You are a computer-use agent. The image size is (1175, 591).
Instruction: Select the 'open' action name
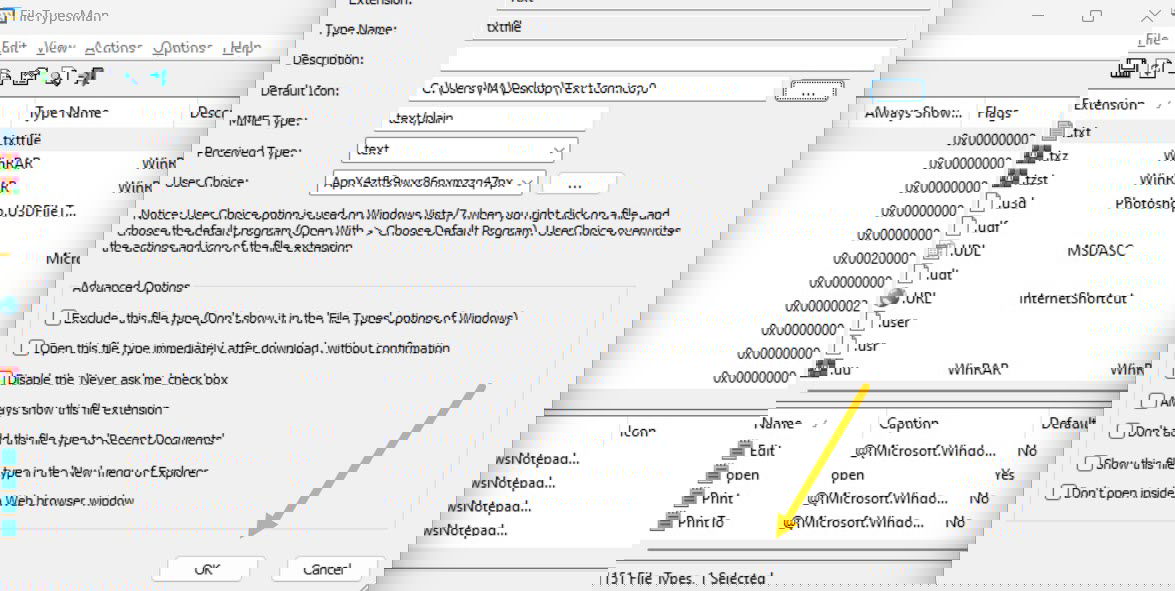pos(742,474)
